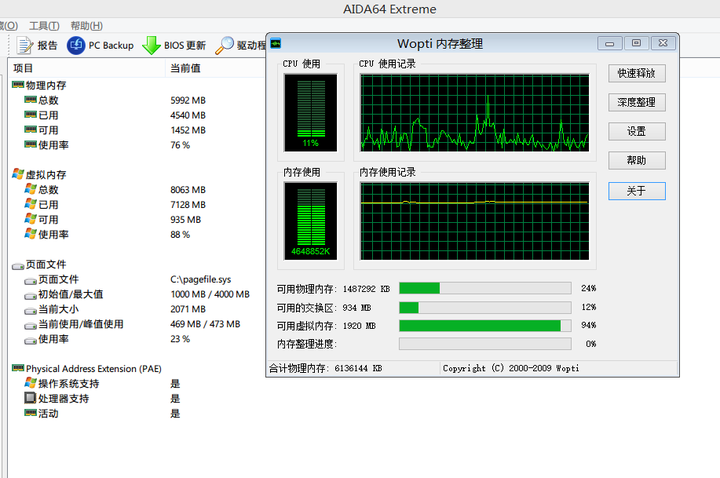The height and width of the screenshot is (478, 720).
Task: Select the 1000 MB / 4000 MB value
Action: click(x=210, y=294)
